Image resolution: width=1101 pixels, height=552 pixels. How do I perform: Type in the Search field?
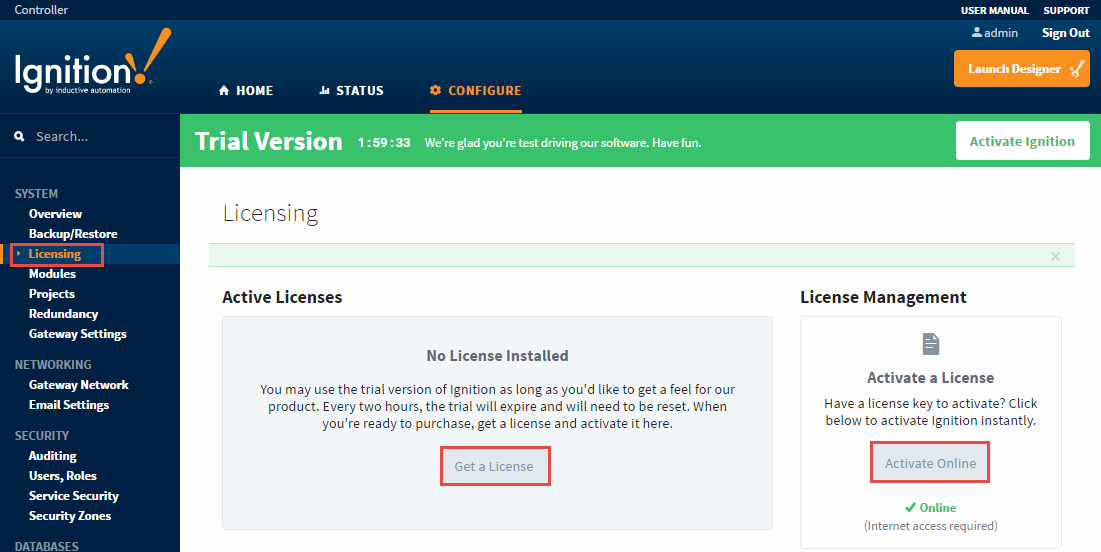coord(100,136)
